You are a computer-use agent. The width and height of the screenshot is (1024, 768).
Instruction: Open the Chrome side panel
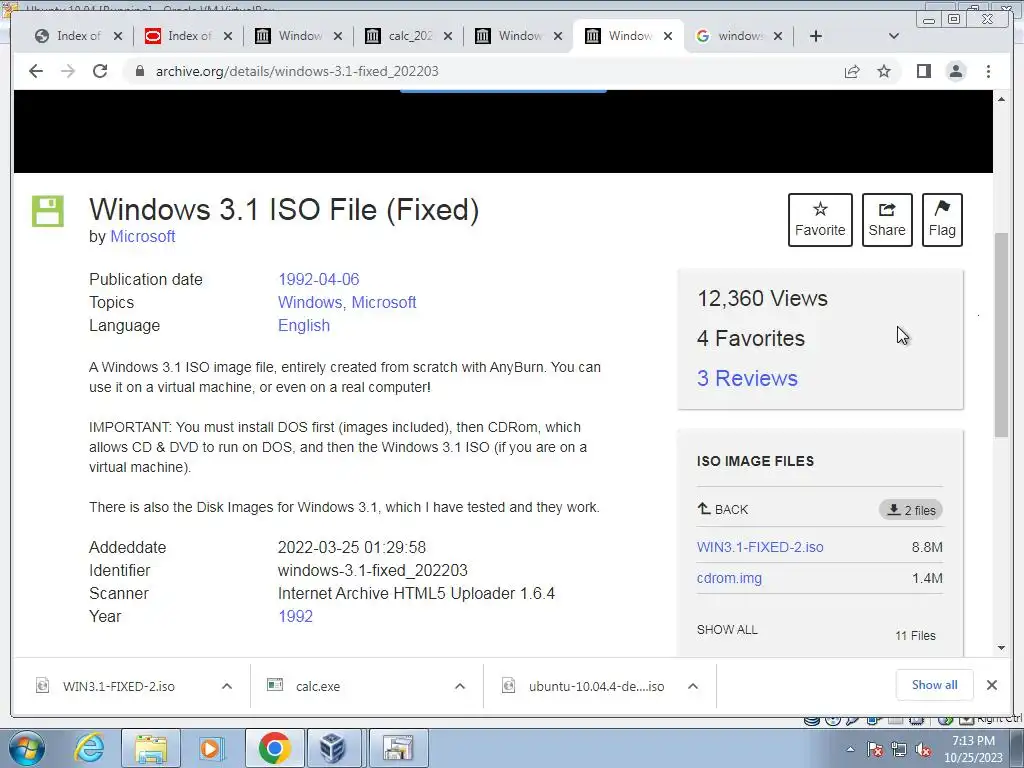(923, 71)
